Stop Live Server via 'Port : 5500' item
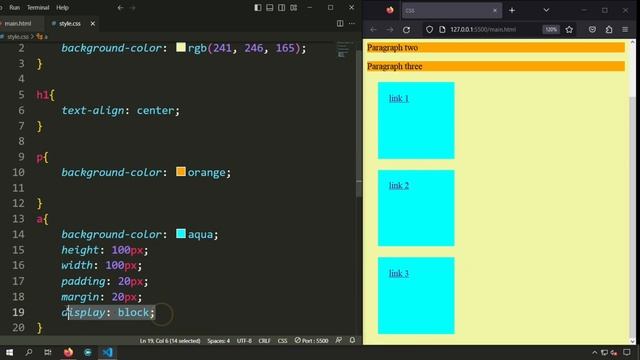This screenshot has width=640, height=360. click(311, 340)
